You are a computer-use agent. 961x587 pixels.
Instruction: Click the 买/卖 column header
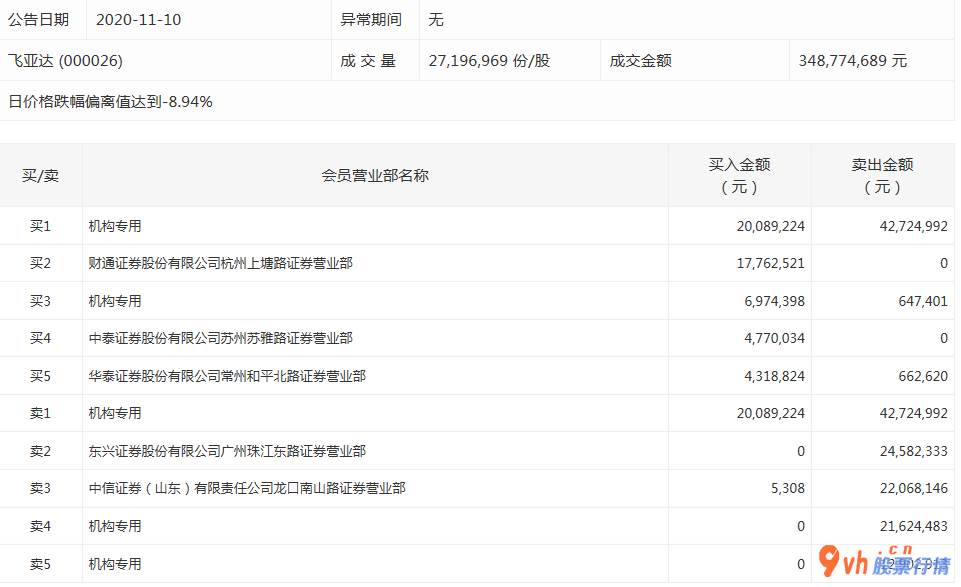click(41, 176)
